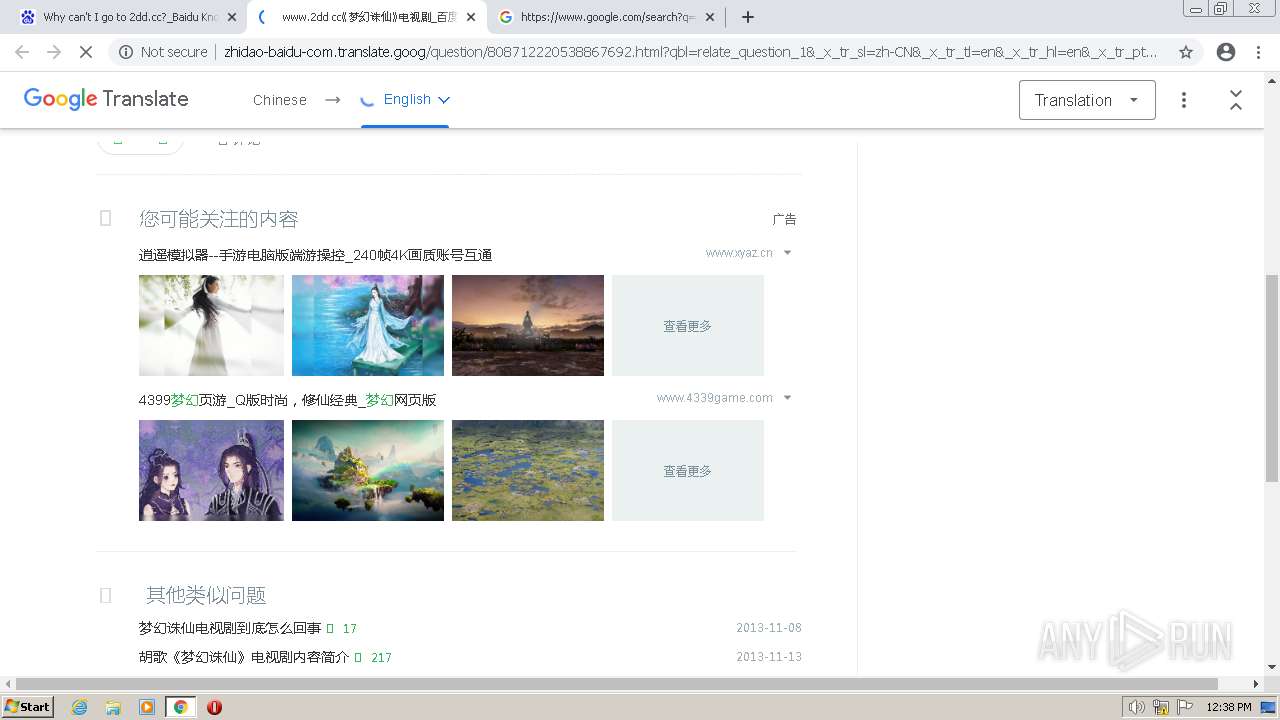The width and height of the screenshot is (1280, 720).
Task: Click the 2013-11-13 date text
Action: pyautogui.click(x=769, y=657)
